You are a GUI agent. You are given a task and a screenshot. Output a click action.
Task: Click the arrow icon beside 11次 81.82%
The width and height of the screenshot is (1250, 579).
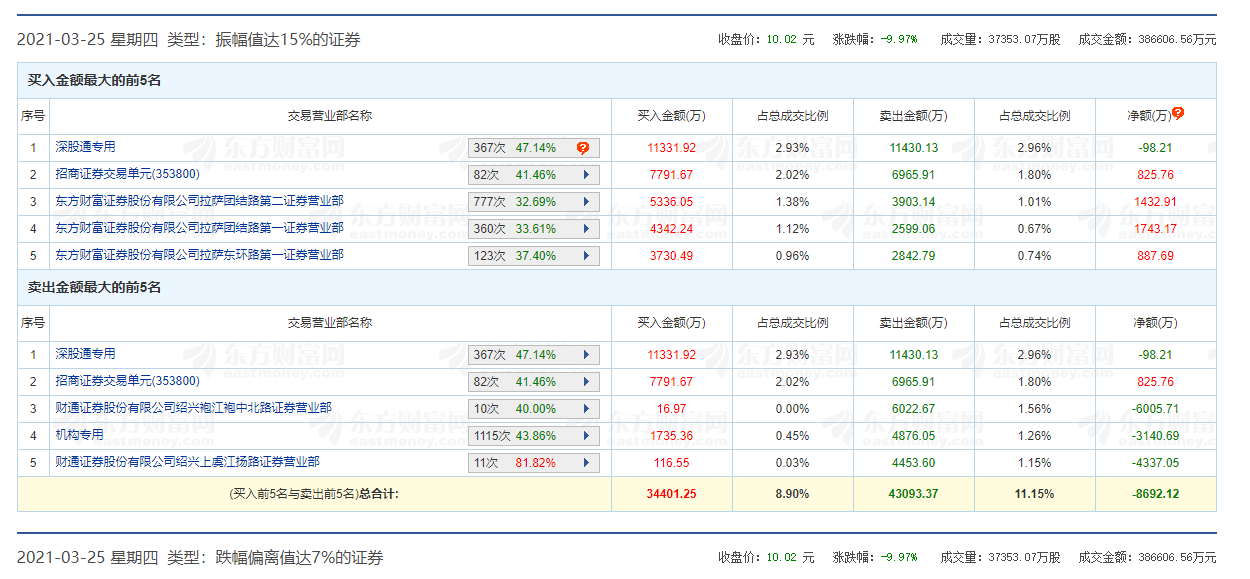[586, 463]
